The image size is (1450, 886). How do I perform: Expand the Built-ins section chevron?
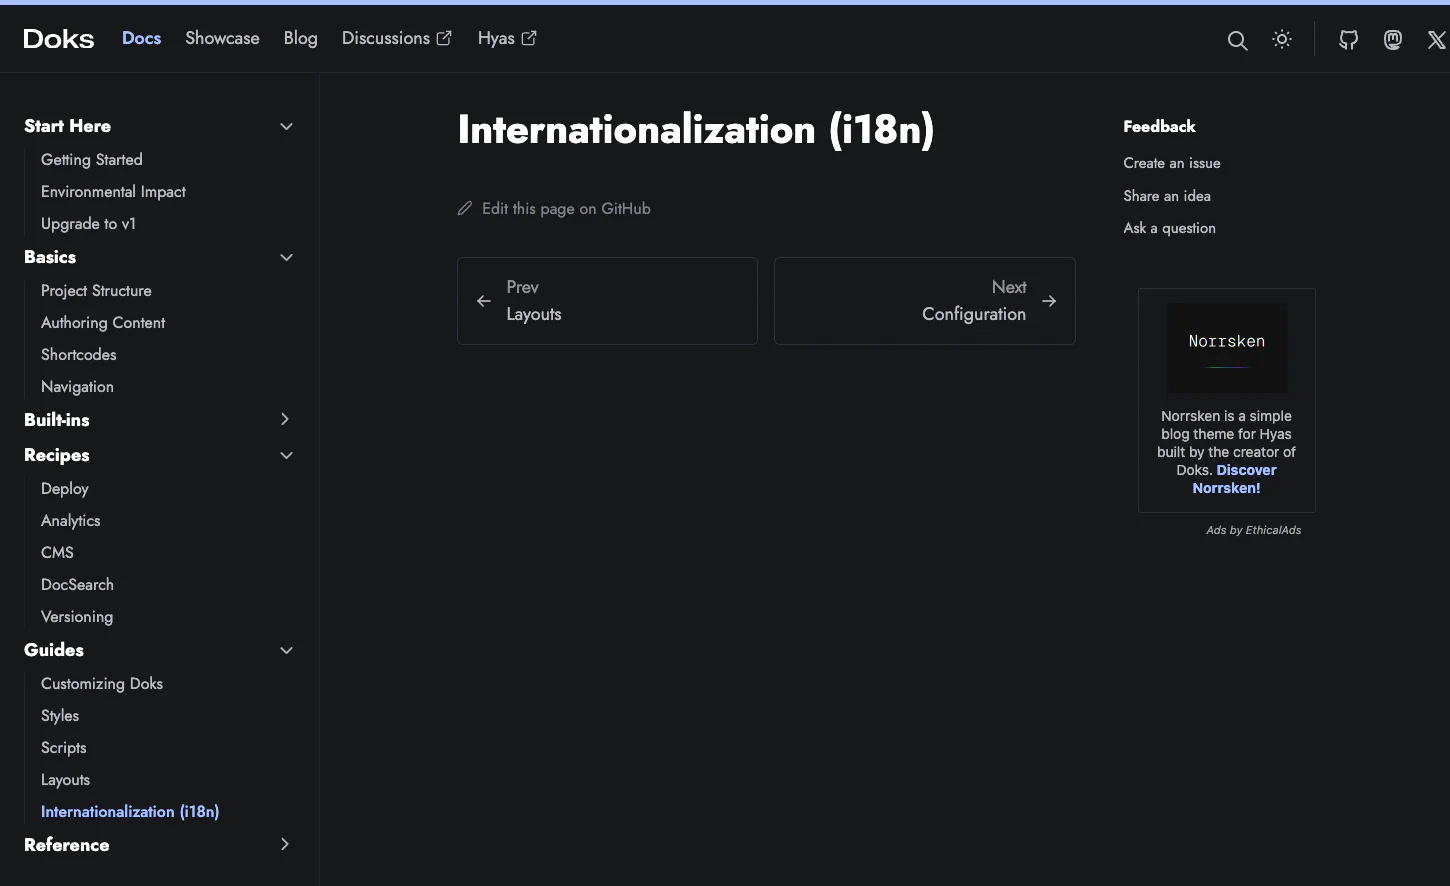click(285, 419)
